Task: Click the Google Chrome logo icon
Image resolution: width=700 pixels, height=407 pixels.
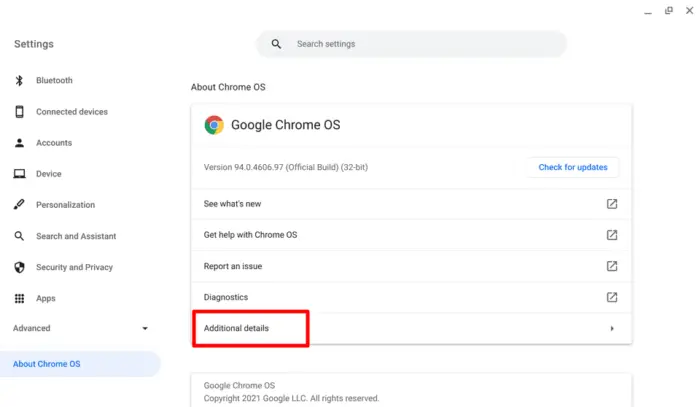Action: coord(214,125)
